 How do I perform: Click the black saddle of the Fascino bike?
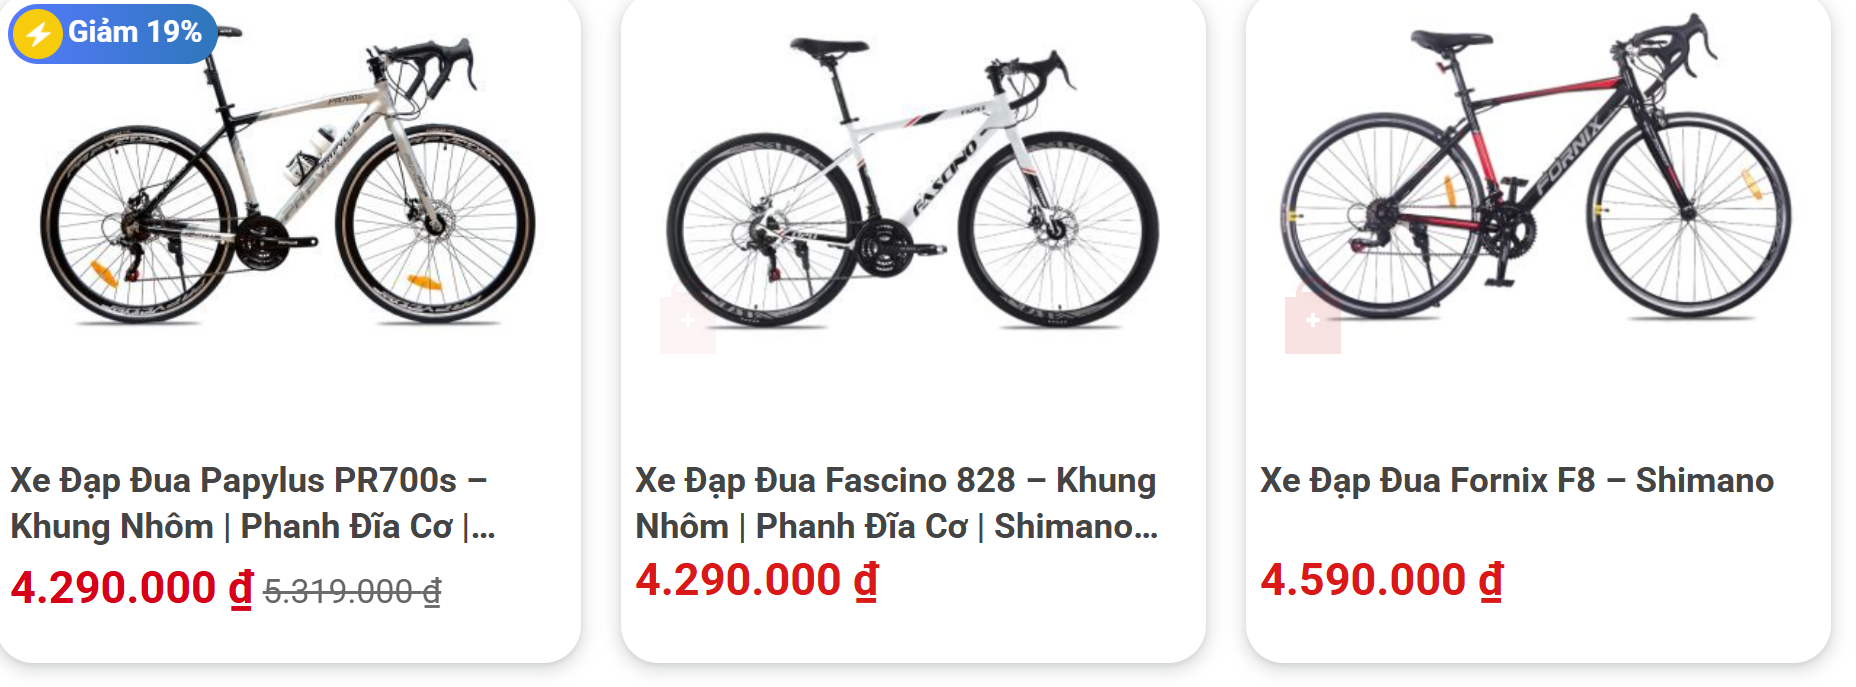tap(828, 48)
